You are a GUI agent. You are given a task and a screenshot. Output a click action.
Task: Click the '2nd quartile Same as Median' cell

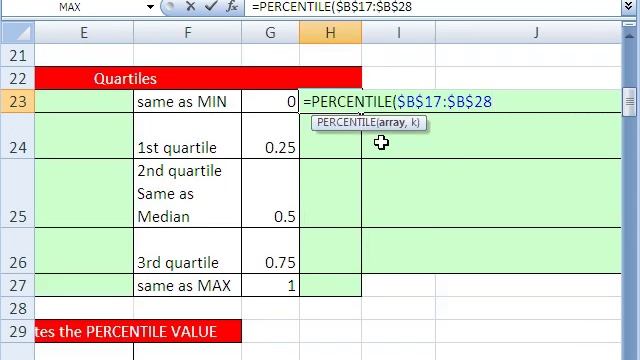pyautogui.click(x=187, y=193)
